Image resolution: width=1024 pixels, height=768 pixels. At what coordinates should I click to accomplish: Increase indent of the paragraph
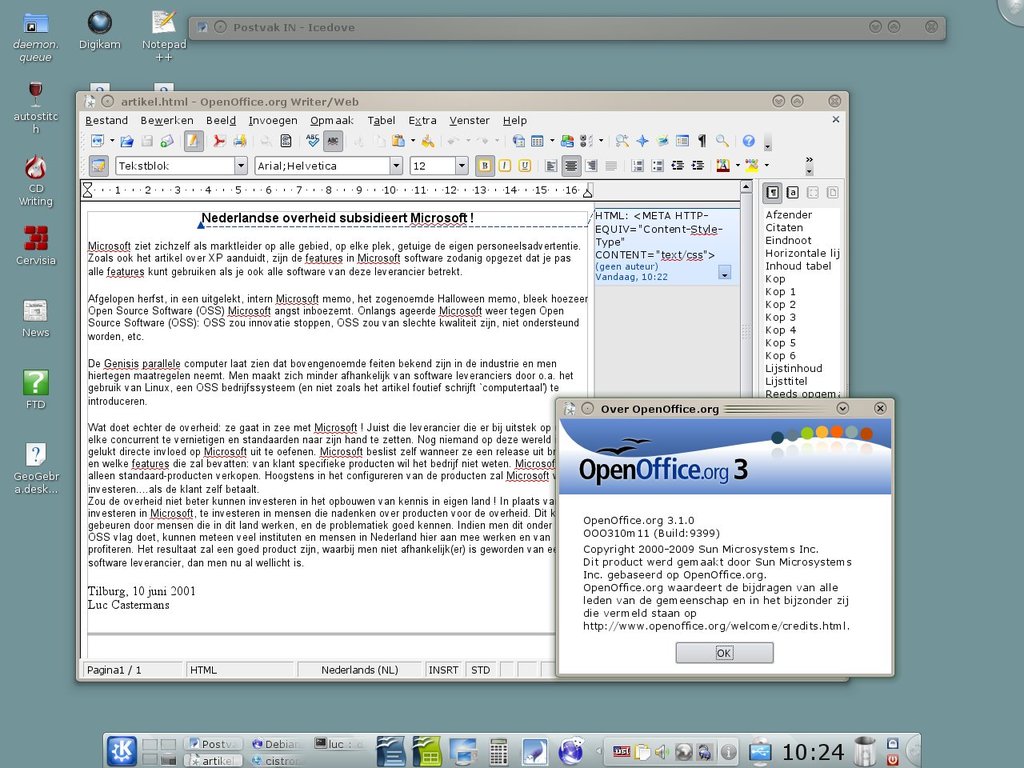pos(697,166)
